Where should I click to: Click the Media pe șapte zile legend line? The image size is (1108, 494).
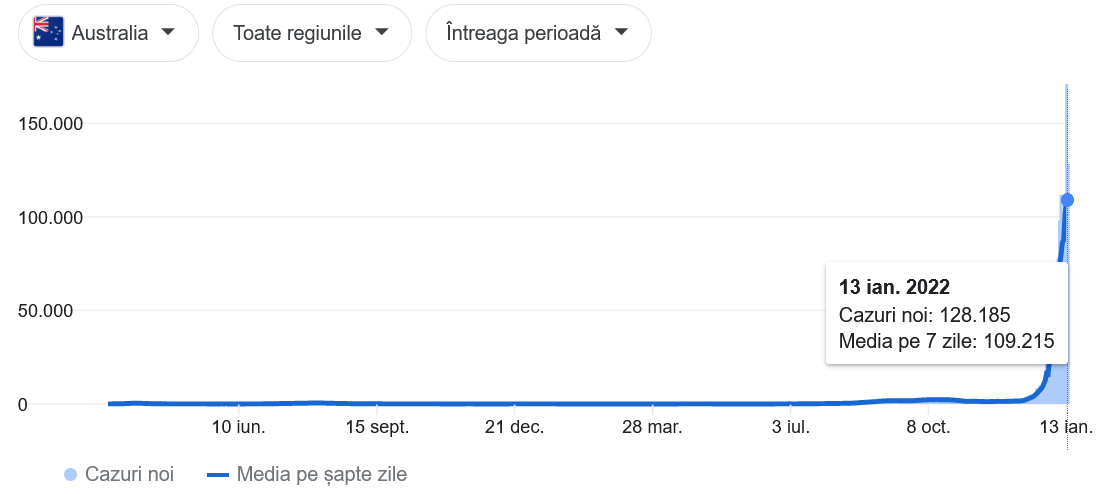[x=218, y=474]
